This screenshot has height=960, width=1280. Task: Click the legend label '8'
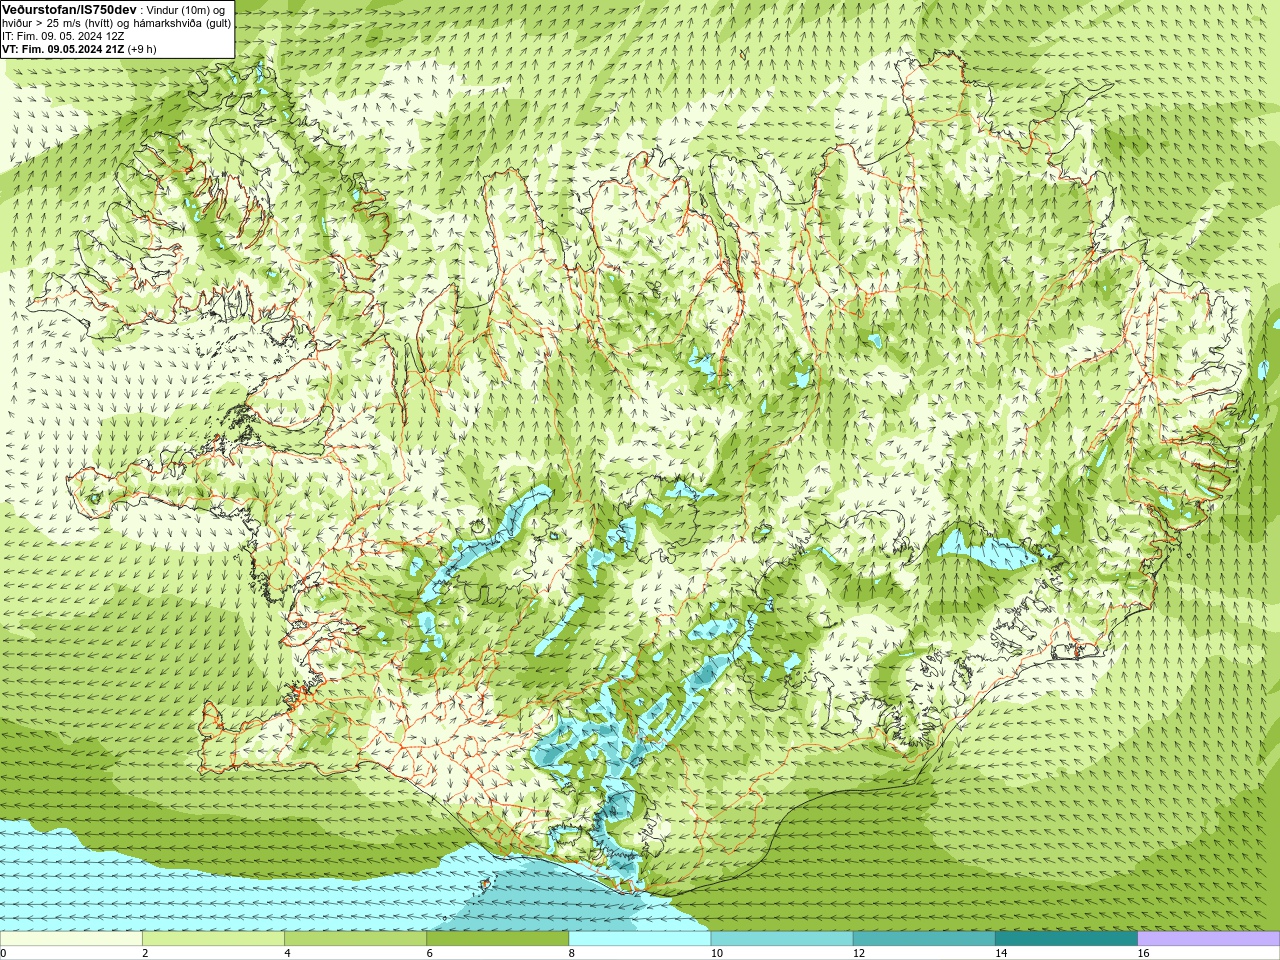click(x=573, y=953)
